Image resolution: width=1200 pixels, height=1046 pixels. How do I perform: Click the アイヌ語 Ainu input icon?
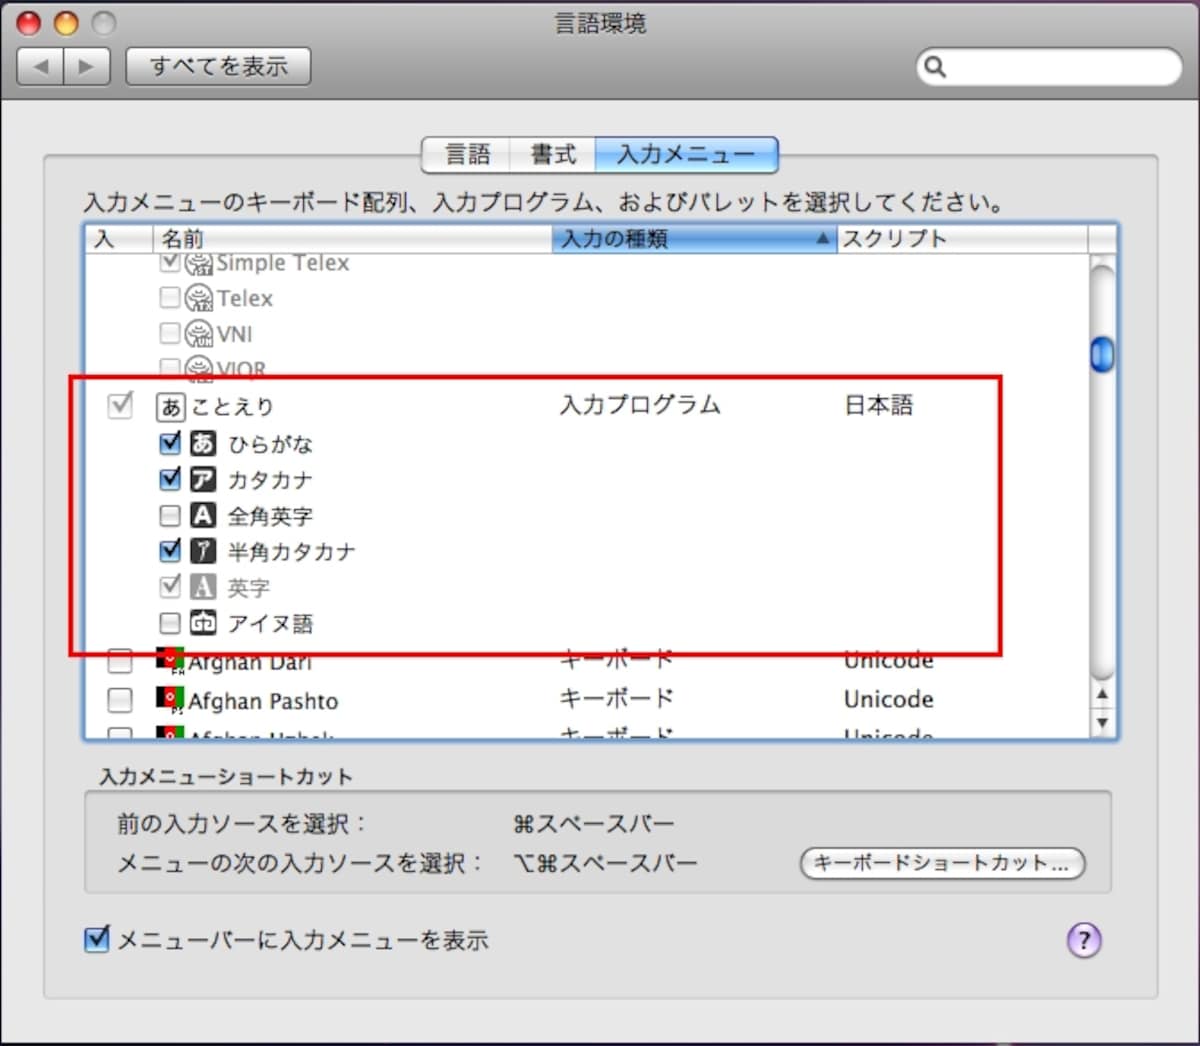pos(203,623)
